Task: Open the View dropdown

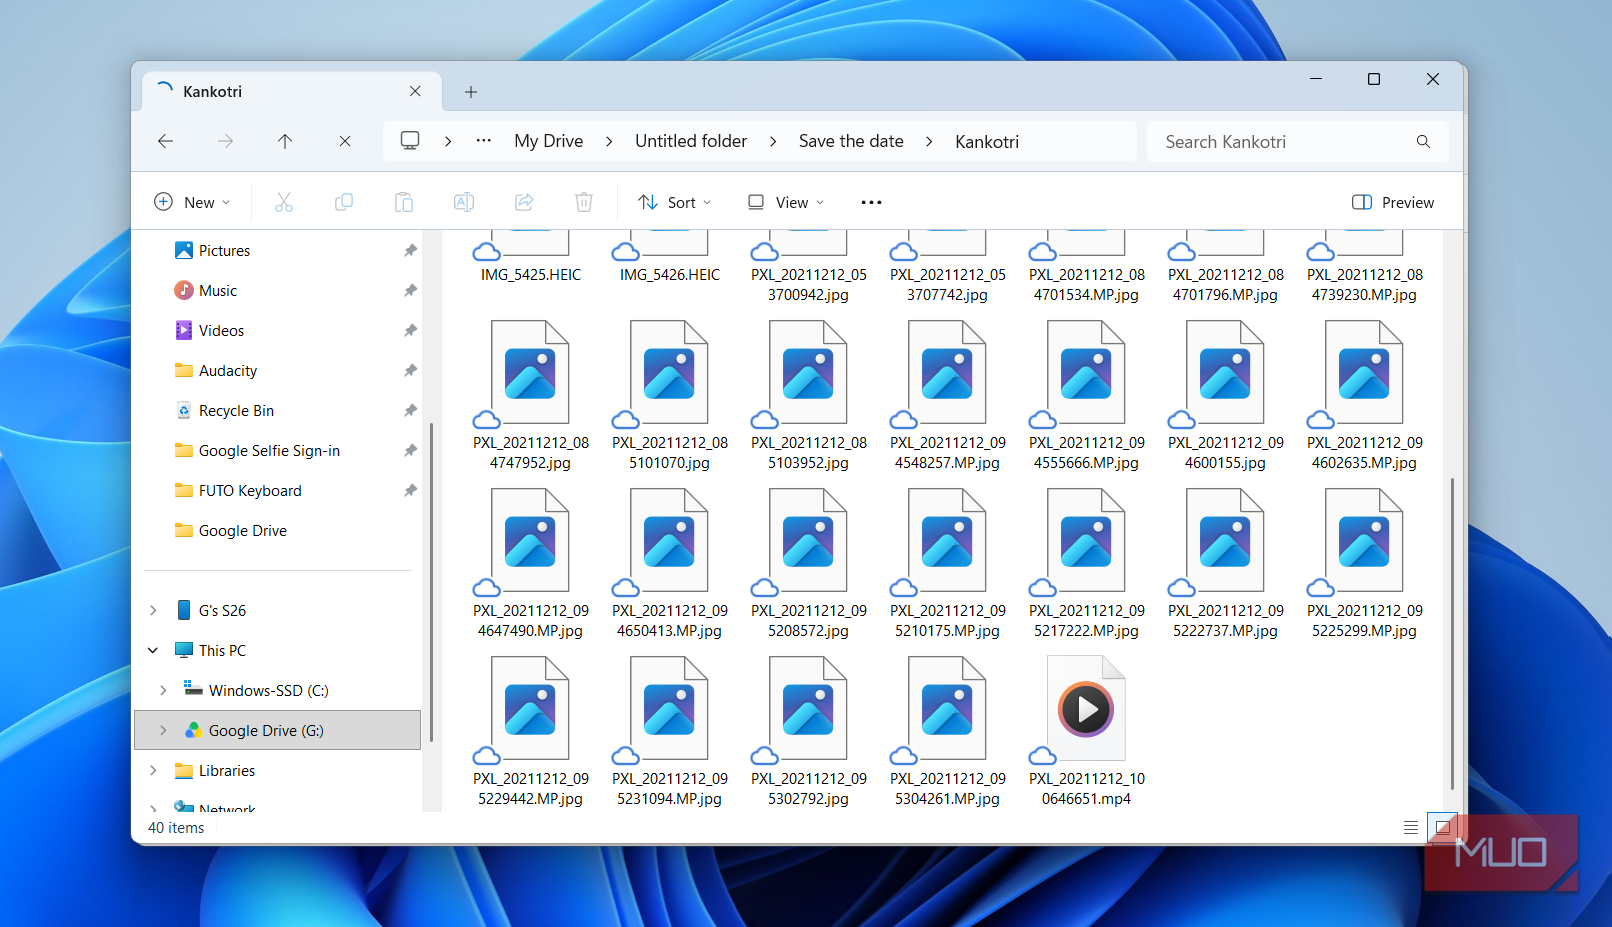Action: [786, 202]
